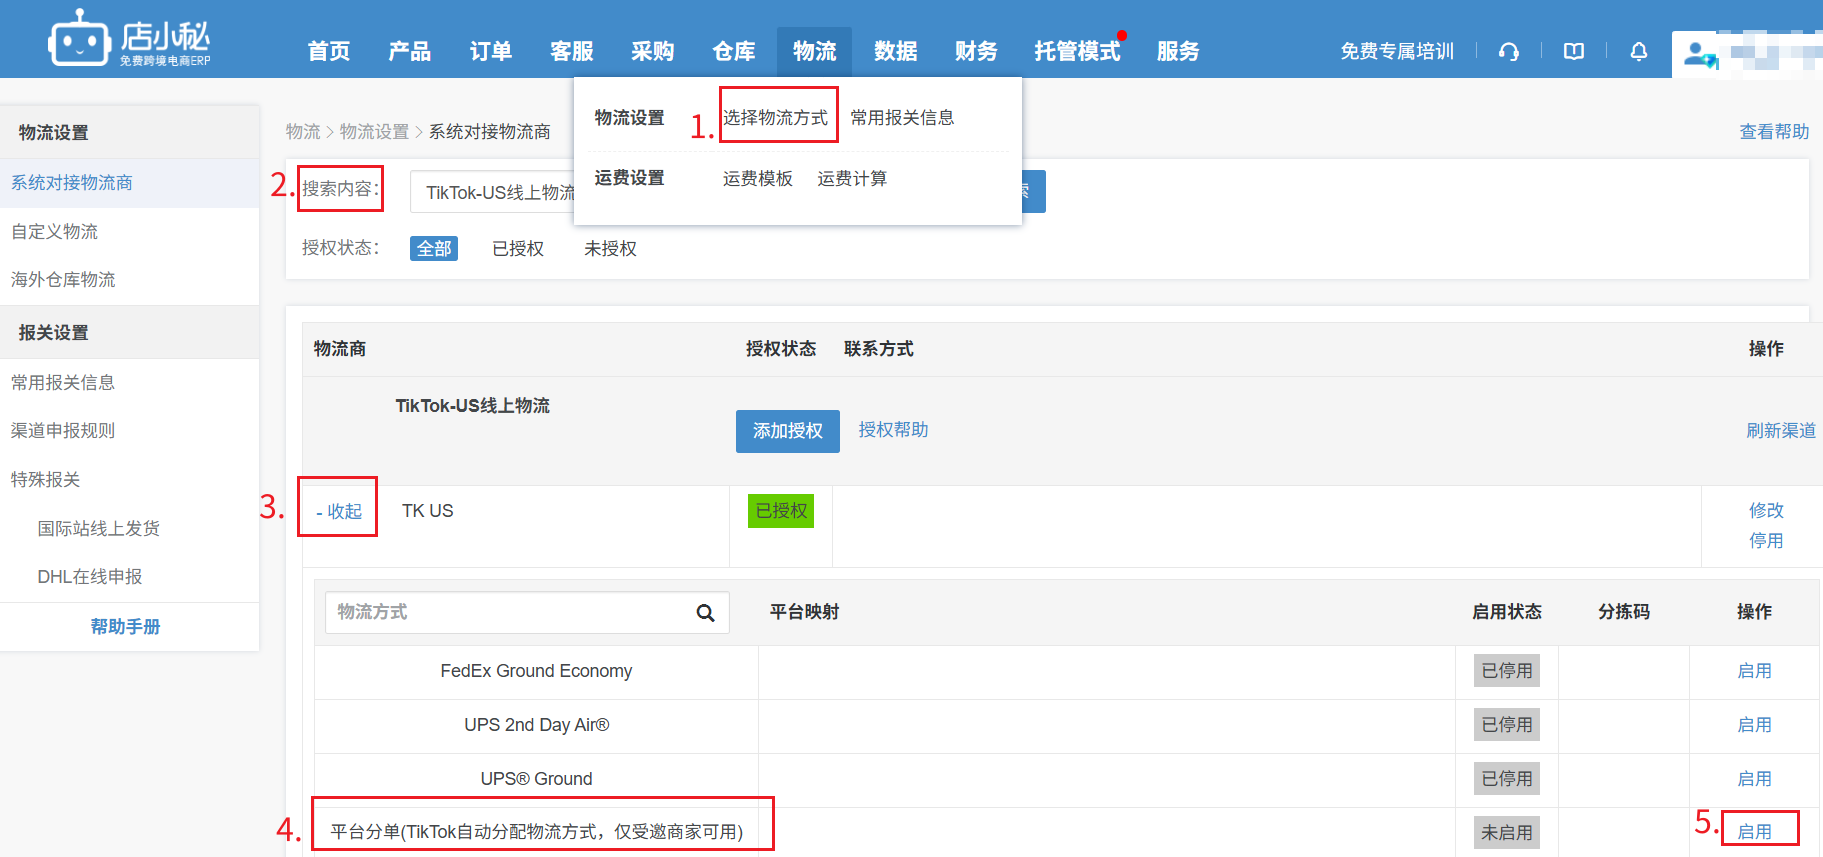Open the help book icon in header
This screenshot has width=1823, height=857.
coord(1574,51)
